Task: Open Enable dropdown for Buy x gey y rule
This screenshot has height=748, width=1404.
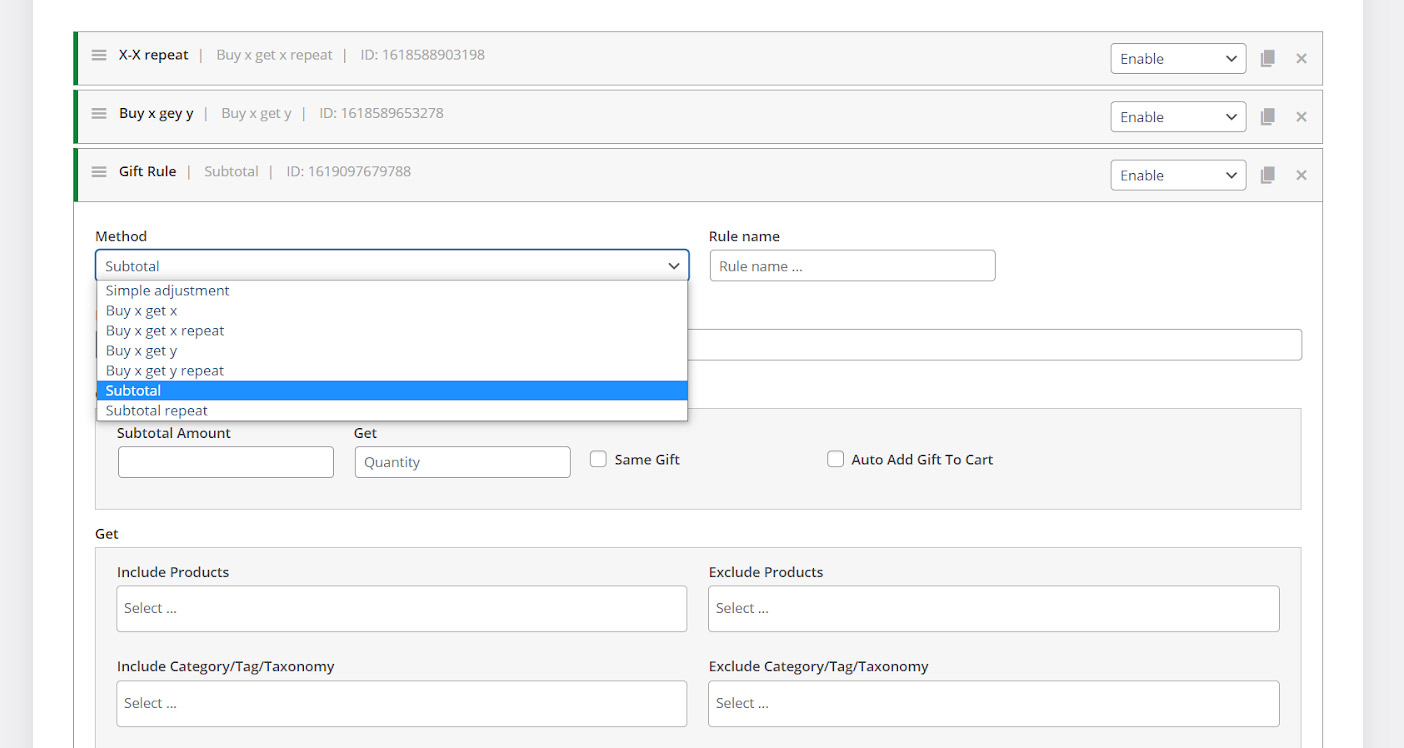Action: [x=1177, y=117]
